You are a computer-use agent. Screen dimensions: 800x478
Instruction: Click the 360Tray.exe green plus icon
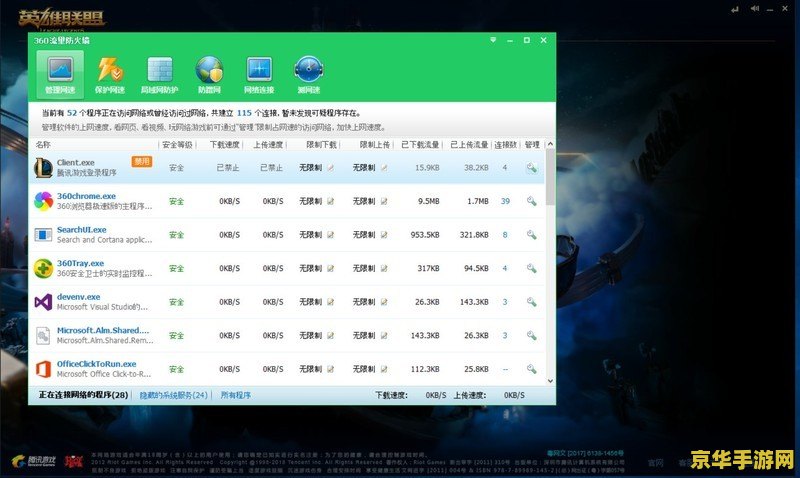point(43,268)
